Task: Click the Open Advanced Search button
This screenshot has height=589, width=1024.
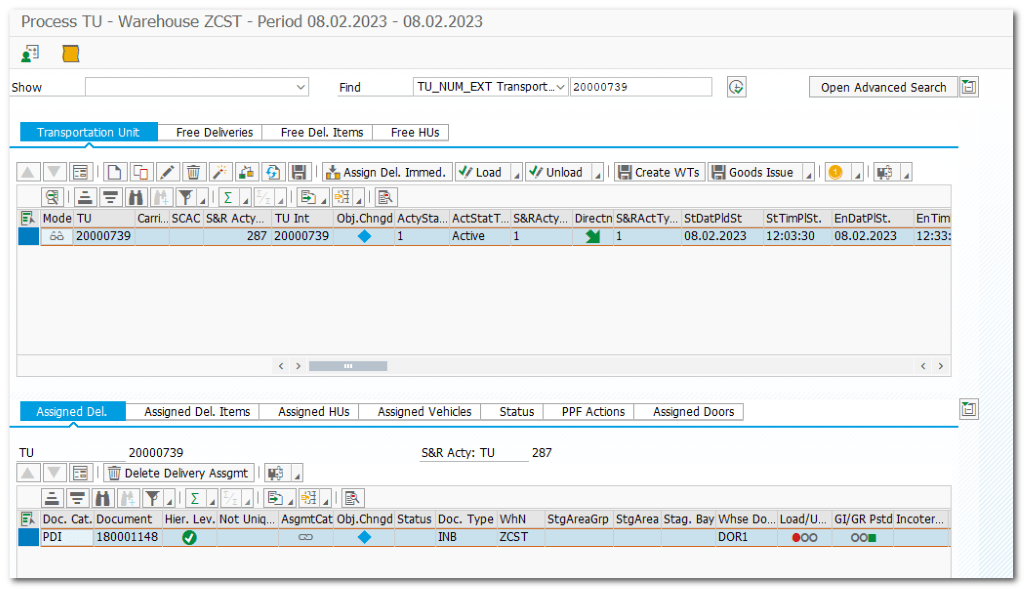Action: 883,87
